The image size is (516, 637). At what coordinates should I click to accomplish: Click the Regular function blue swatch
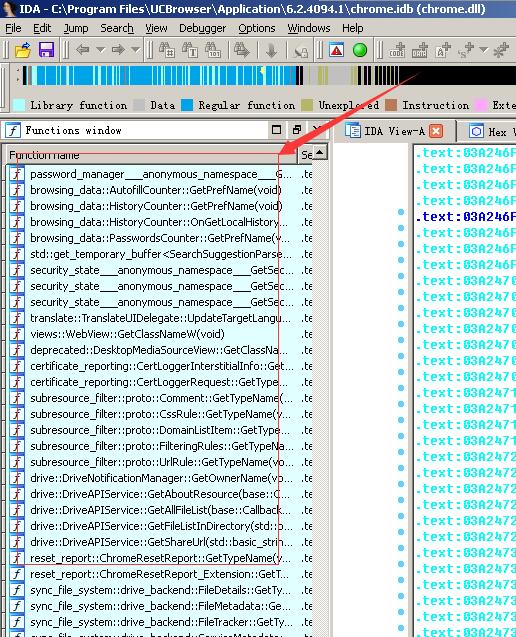click(187, 105)
